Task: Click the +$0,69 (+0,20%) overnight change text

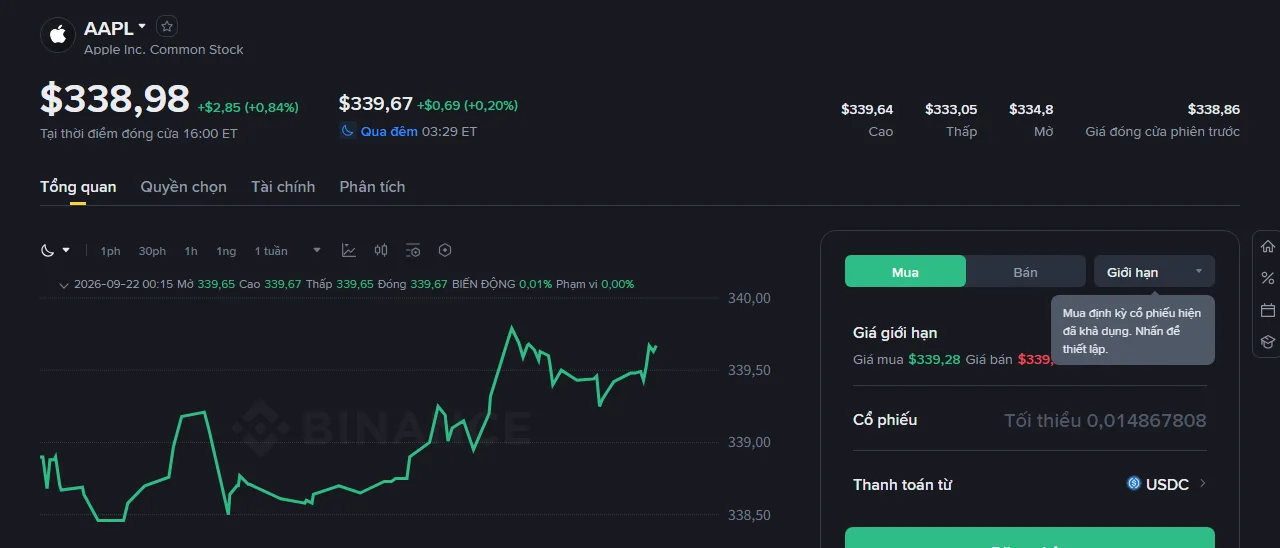Action: pos(467,105)
